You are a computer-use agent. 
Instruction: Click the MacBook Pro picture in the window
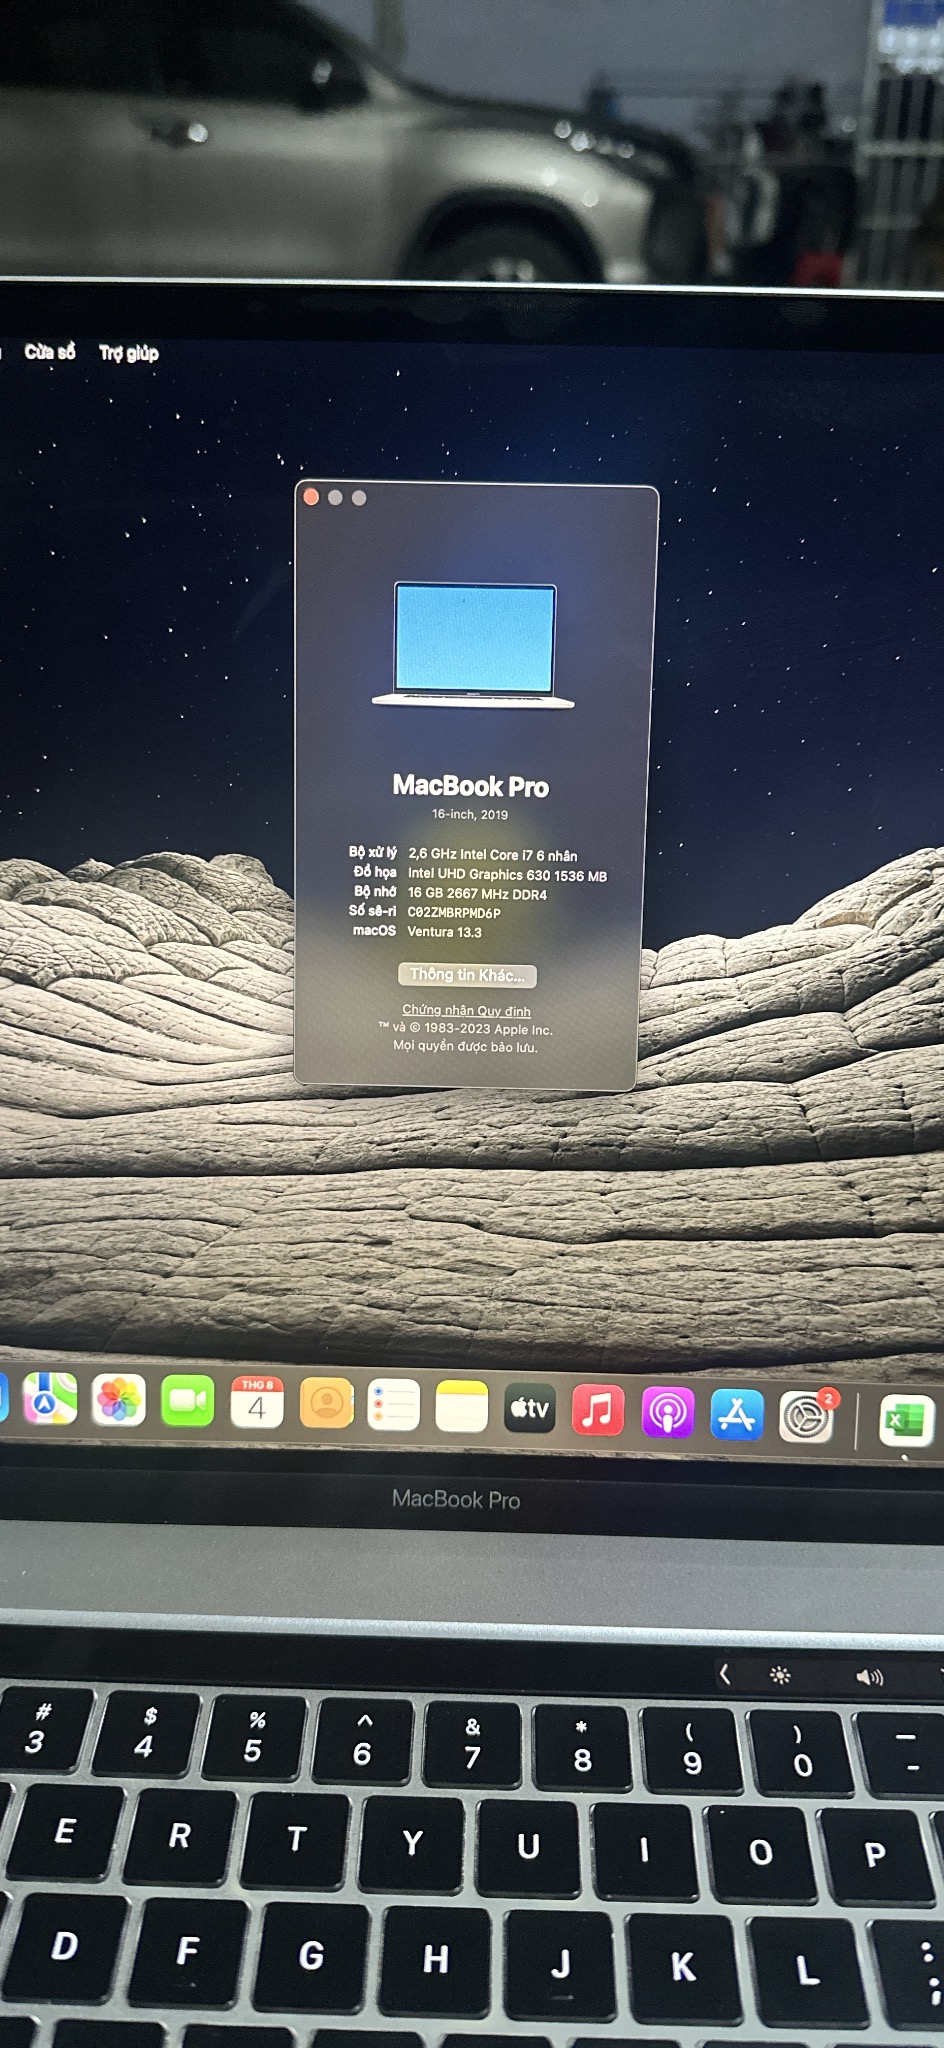tap(474, 645)
